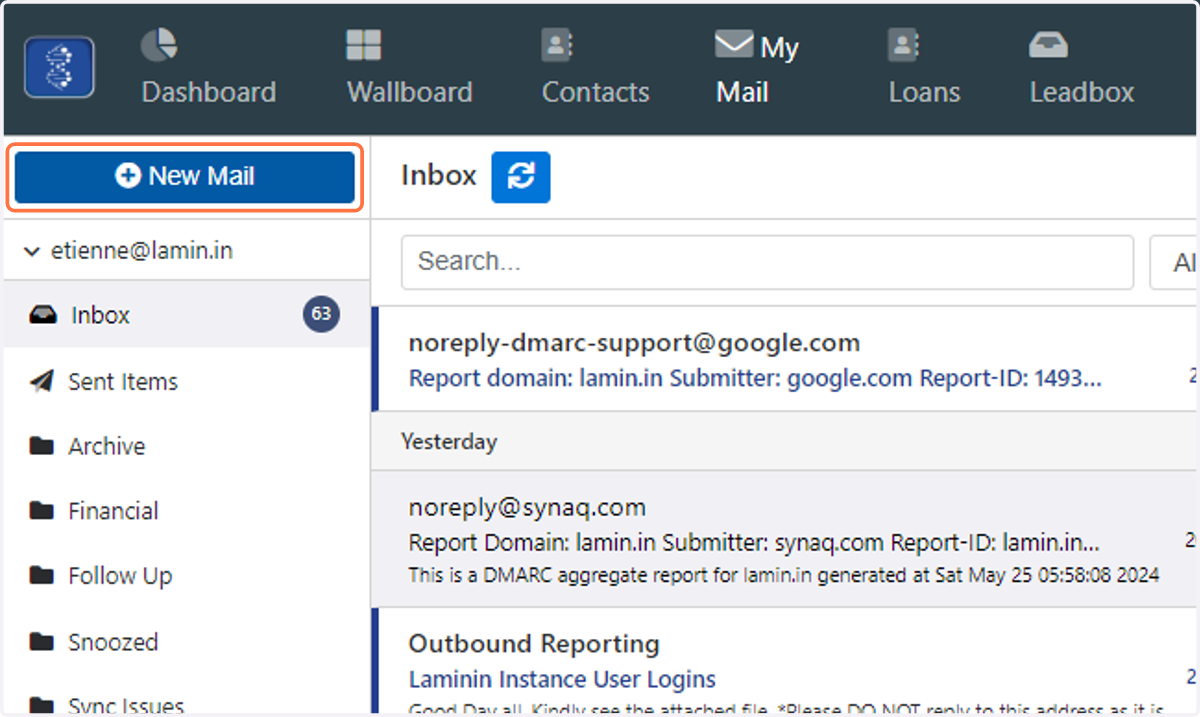Click the Archive folder icon
1200x717 pixels.
(x=41, y=446)
